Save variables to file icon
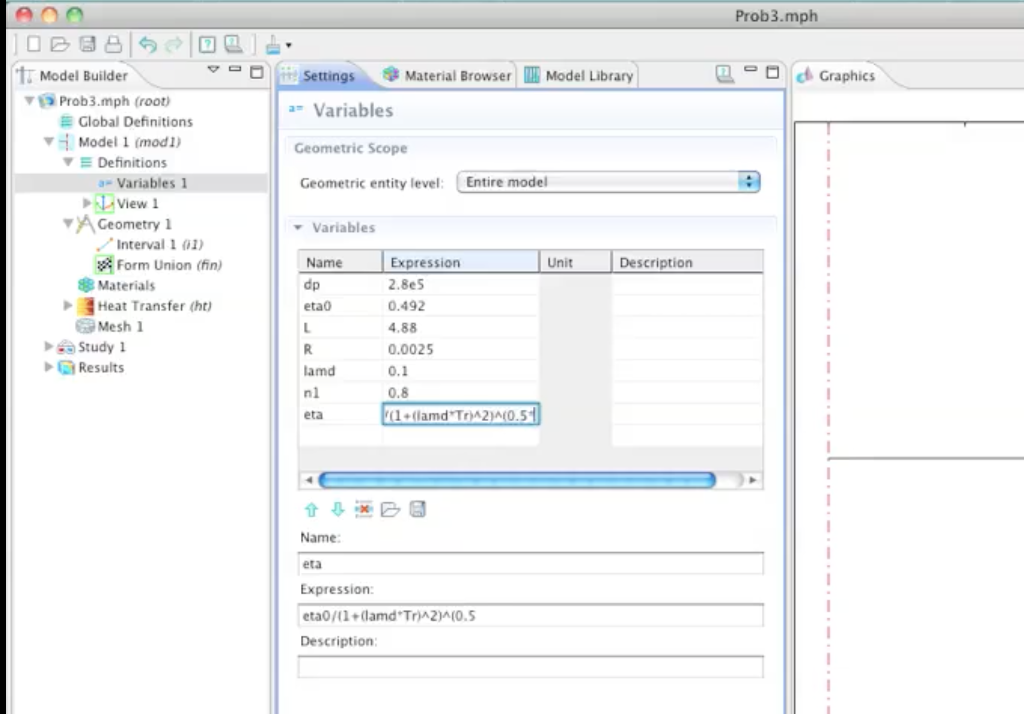The image size is (1024, 714). 417,510
